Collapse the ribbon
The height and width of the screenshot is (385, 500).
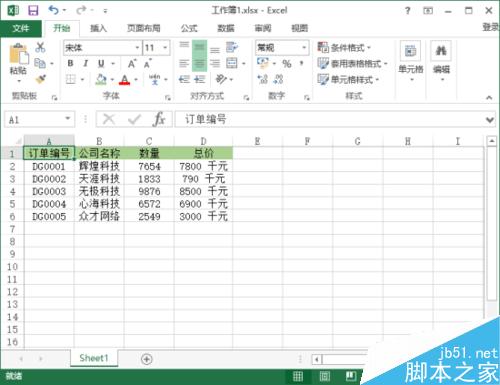pos(489,98)
